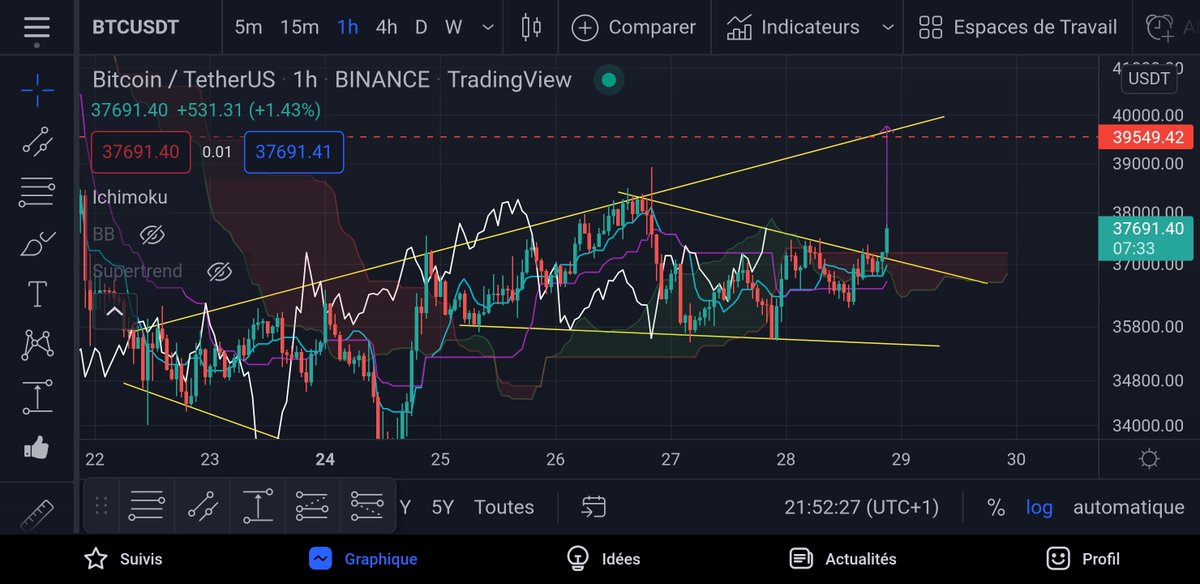Set the range to 5Y
This screenshot has width=1200, height=584.
coord(442,507)
